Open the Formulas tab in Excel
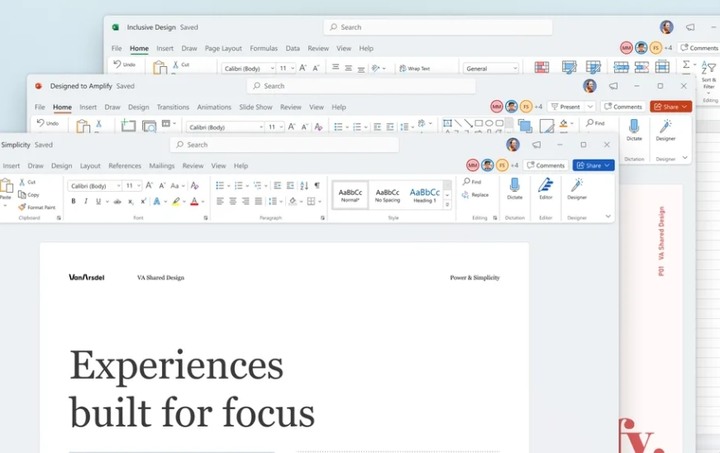Viewport: 720px width, 453px height. point(264,48)
